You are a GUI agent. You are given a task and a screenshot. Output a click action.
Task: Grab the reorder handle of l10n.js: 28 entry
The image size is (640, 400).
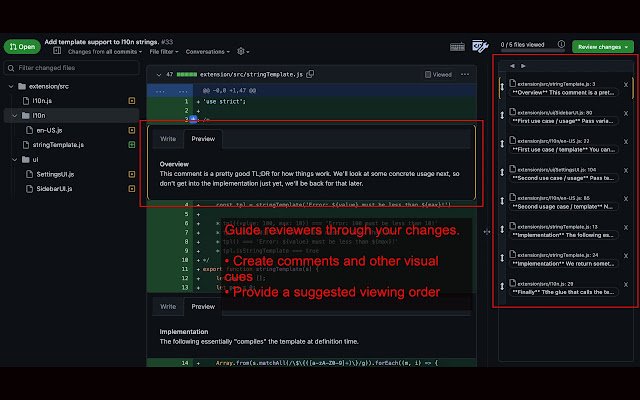(x=502, y=287)
